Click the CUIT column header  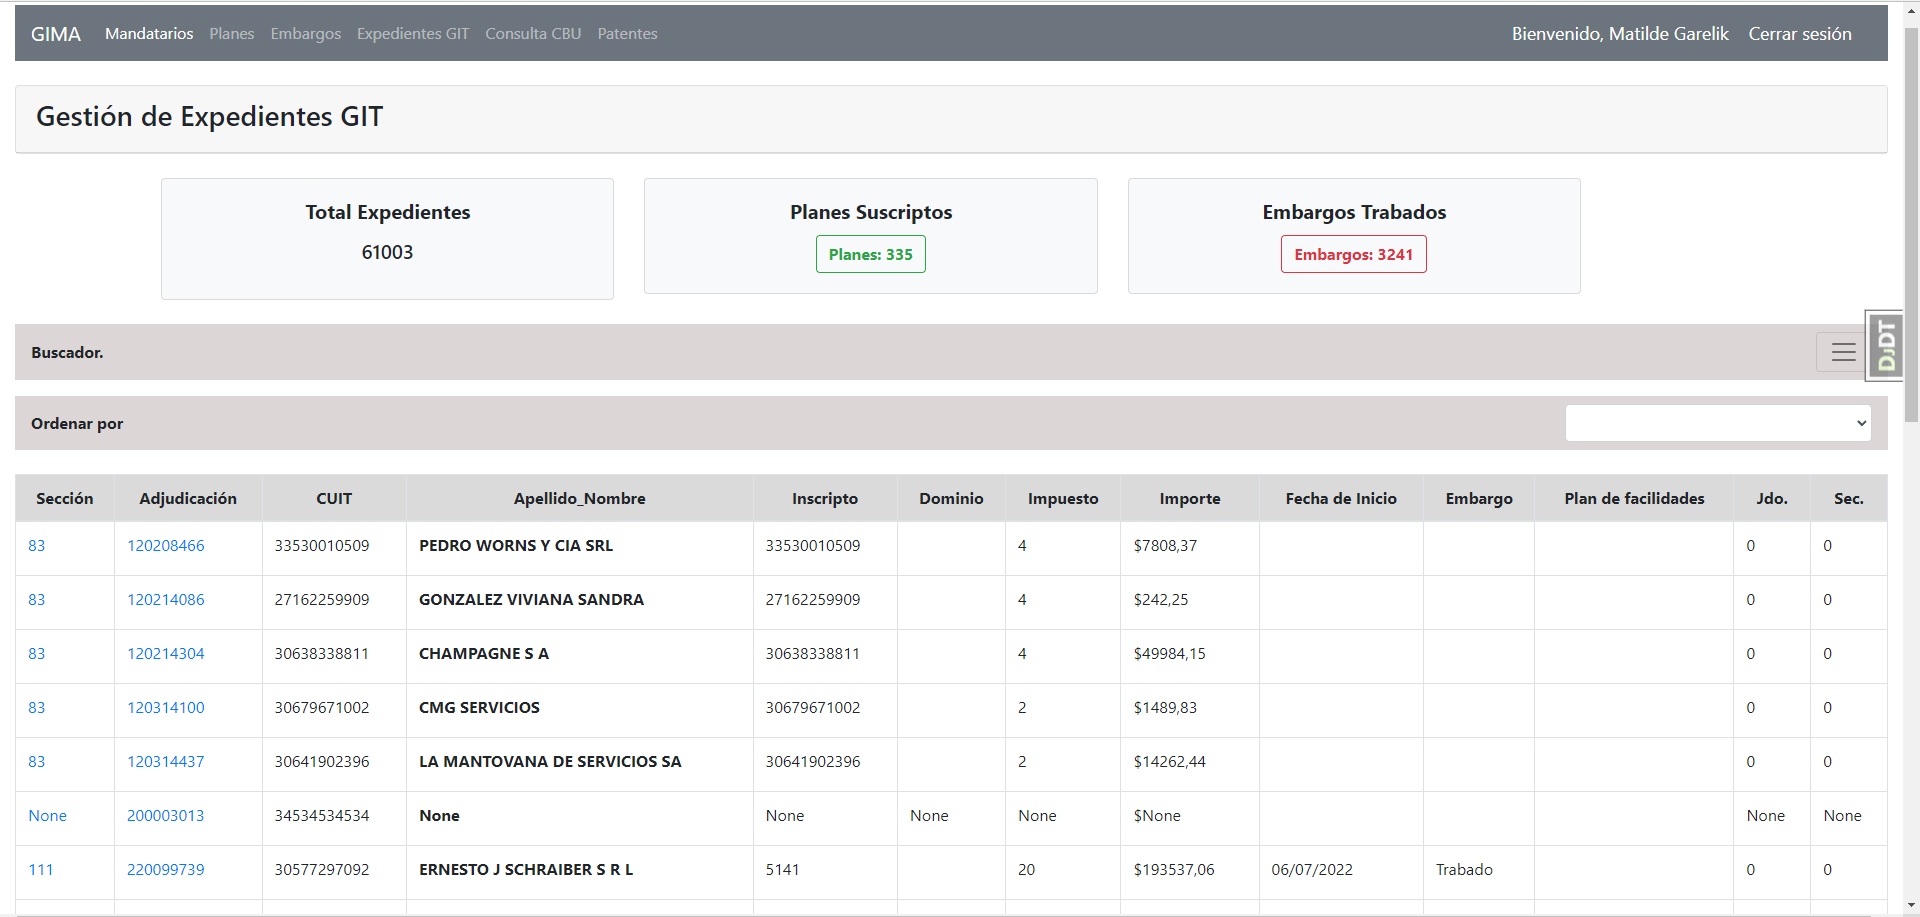[334, 498]
